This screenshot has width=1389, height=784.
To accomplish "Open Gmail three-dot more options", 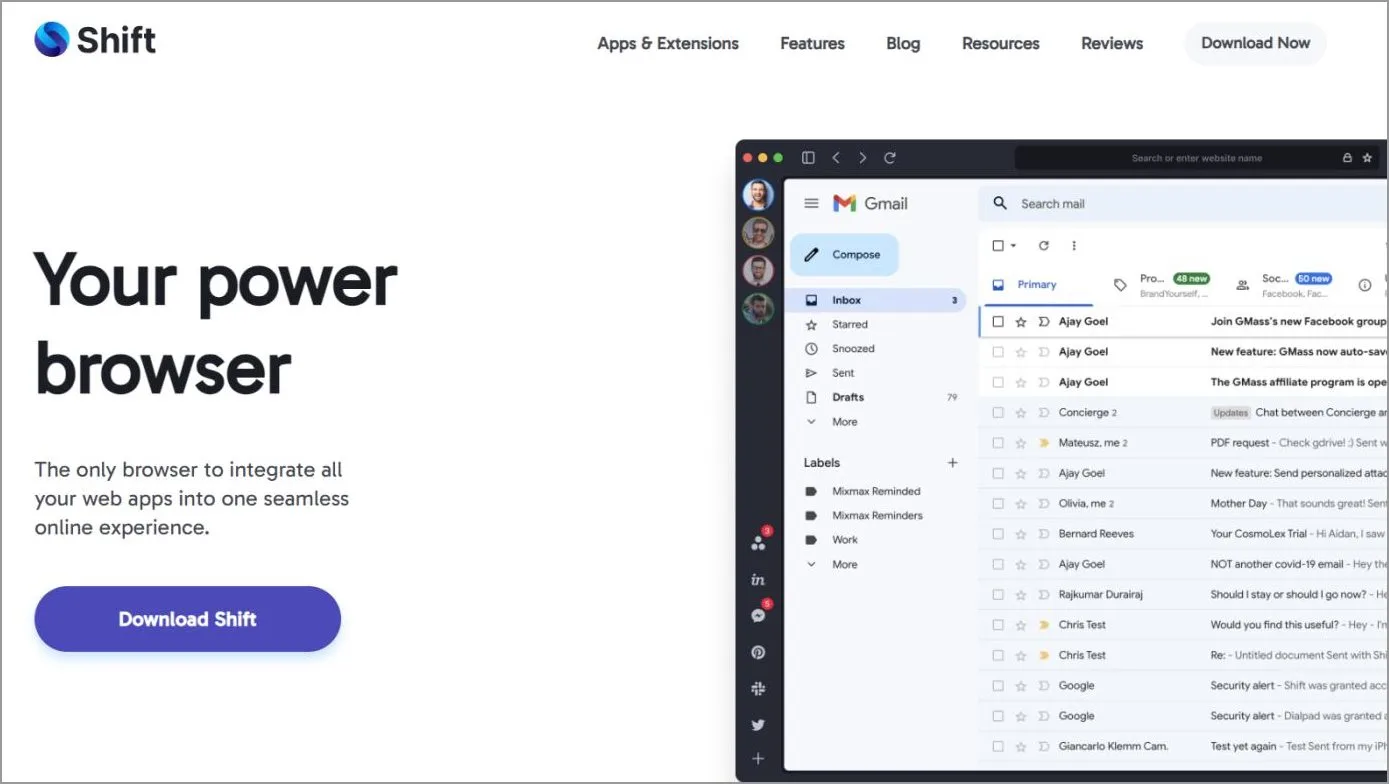I will (1074, 245).
